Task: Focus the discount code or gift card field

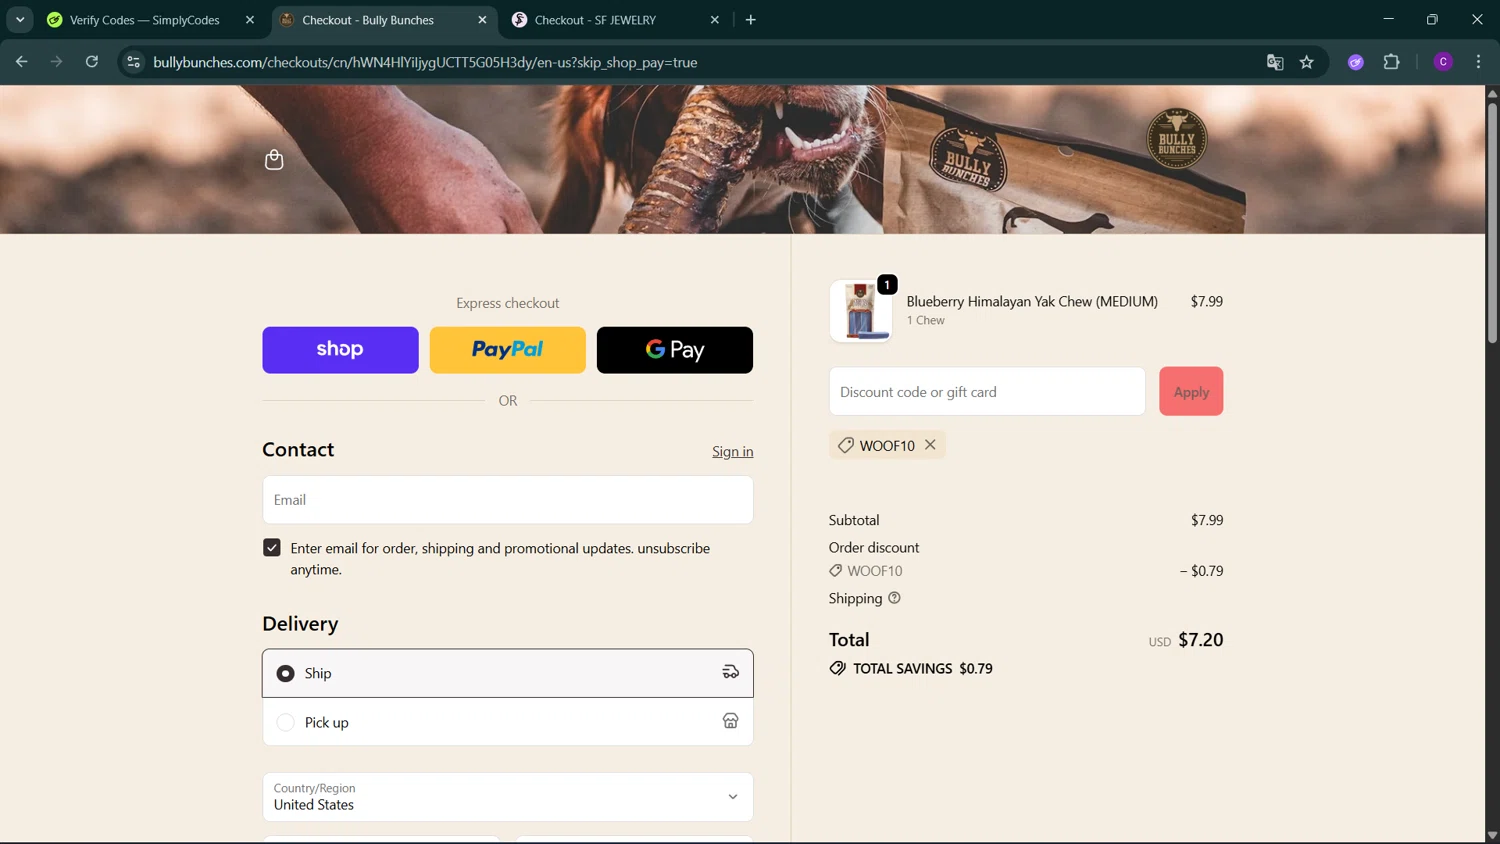Action: (987, 392)
